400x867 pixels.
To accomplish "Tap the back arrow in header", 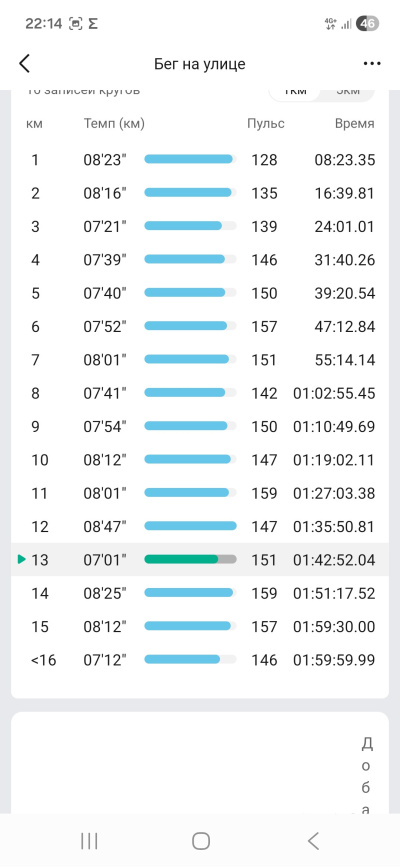I will pos(24,64).
